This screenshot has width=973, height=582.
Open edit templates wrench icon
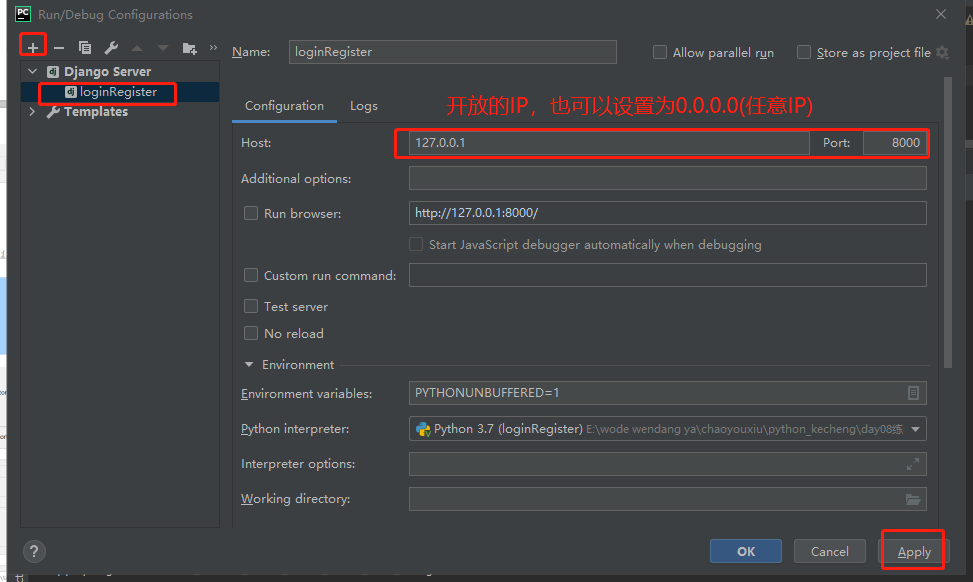111,48
